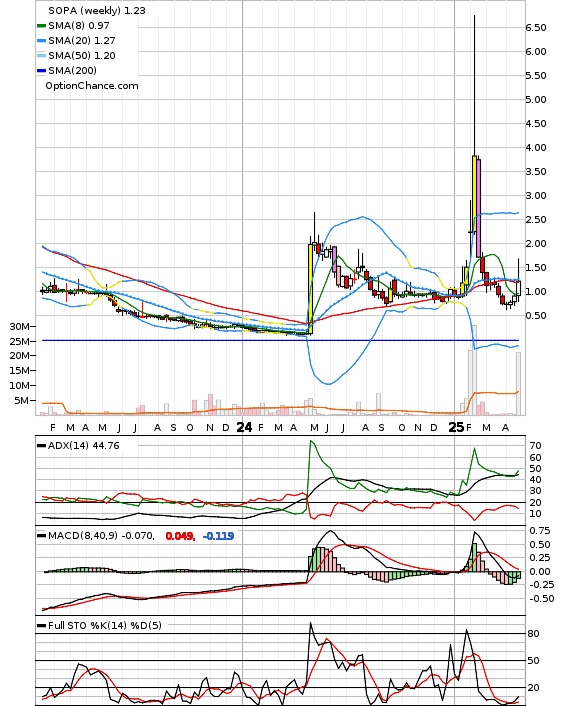Click the 6.50 price axis label
This screenshot has height=706, width=566.
(536, 27)
